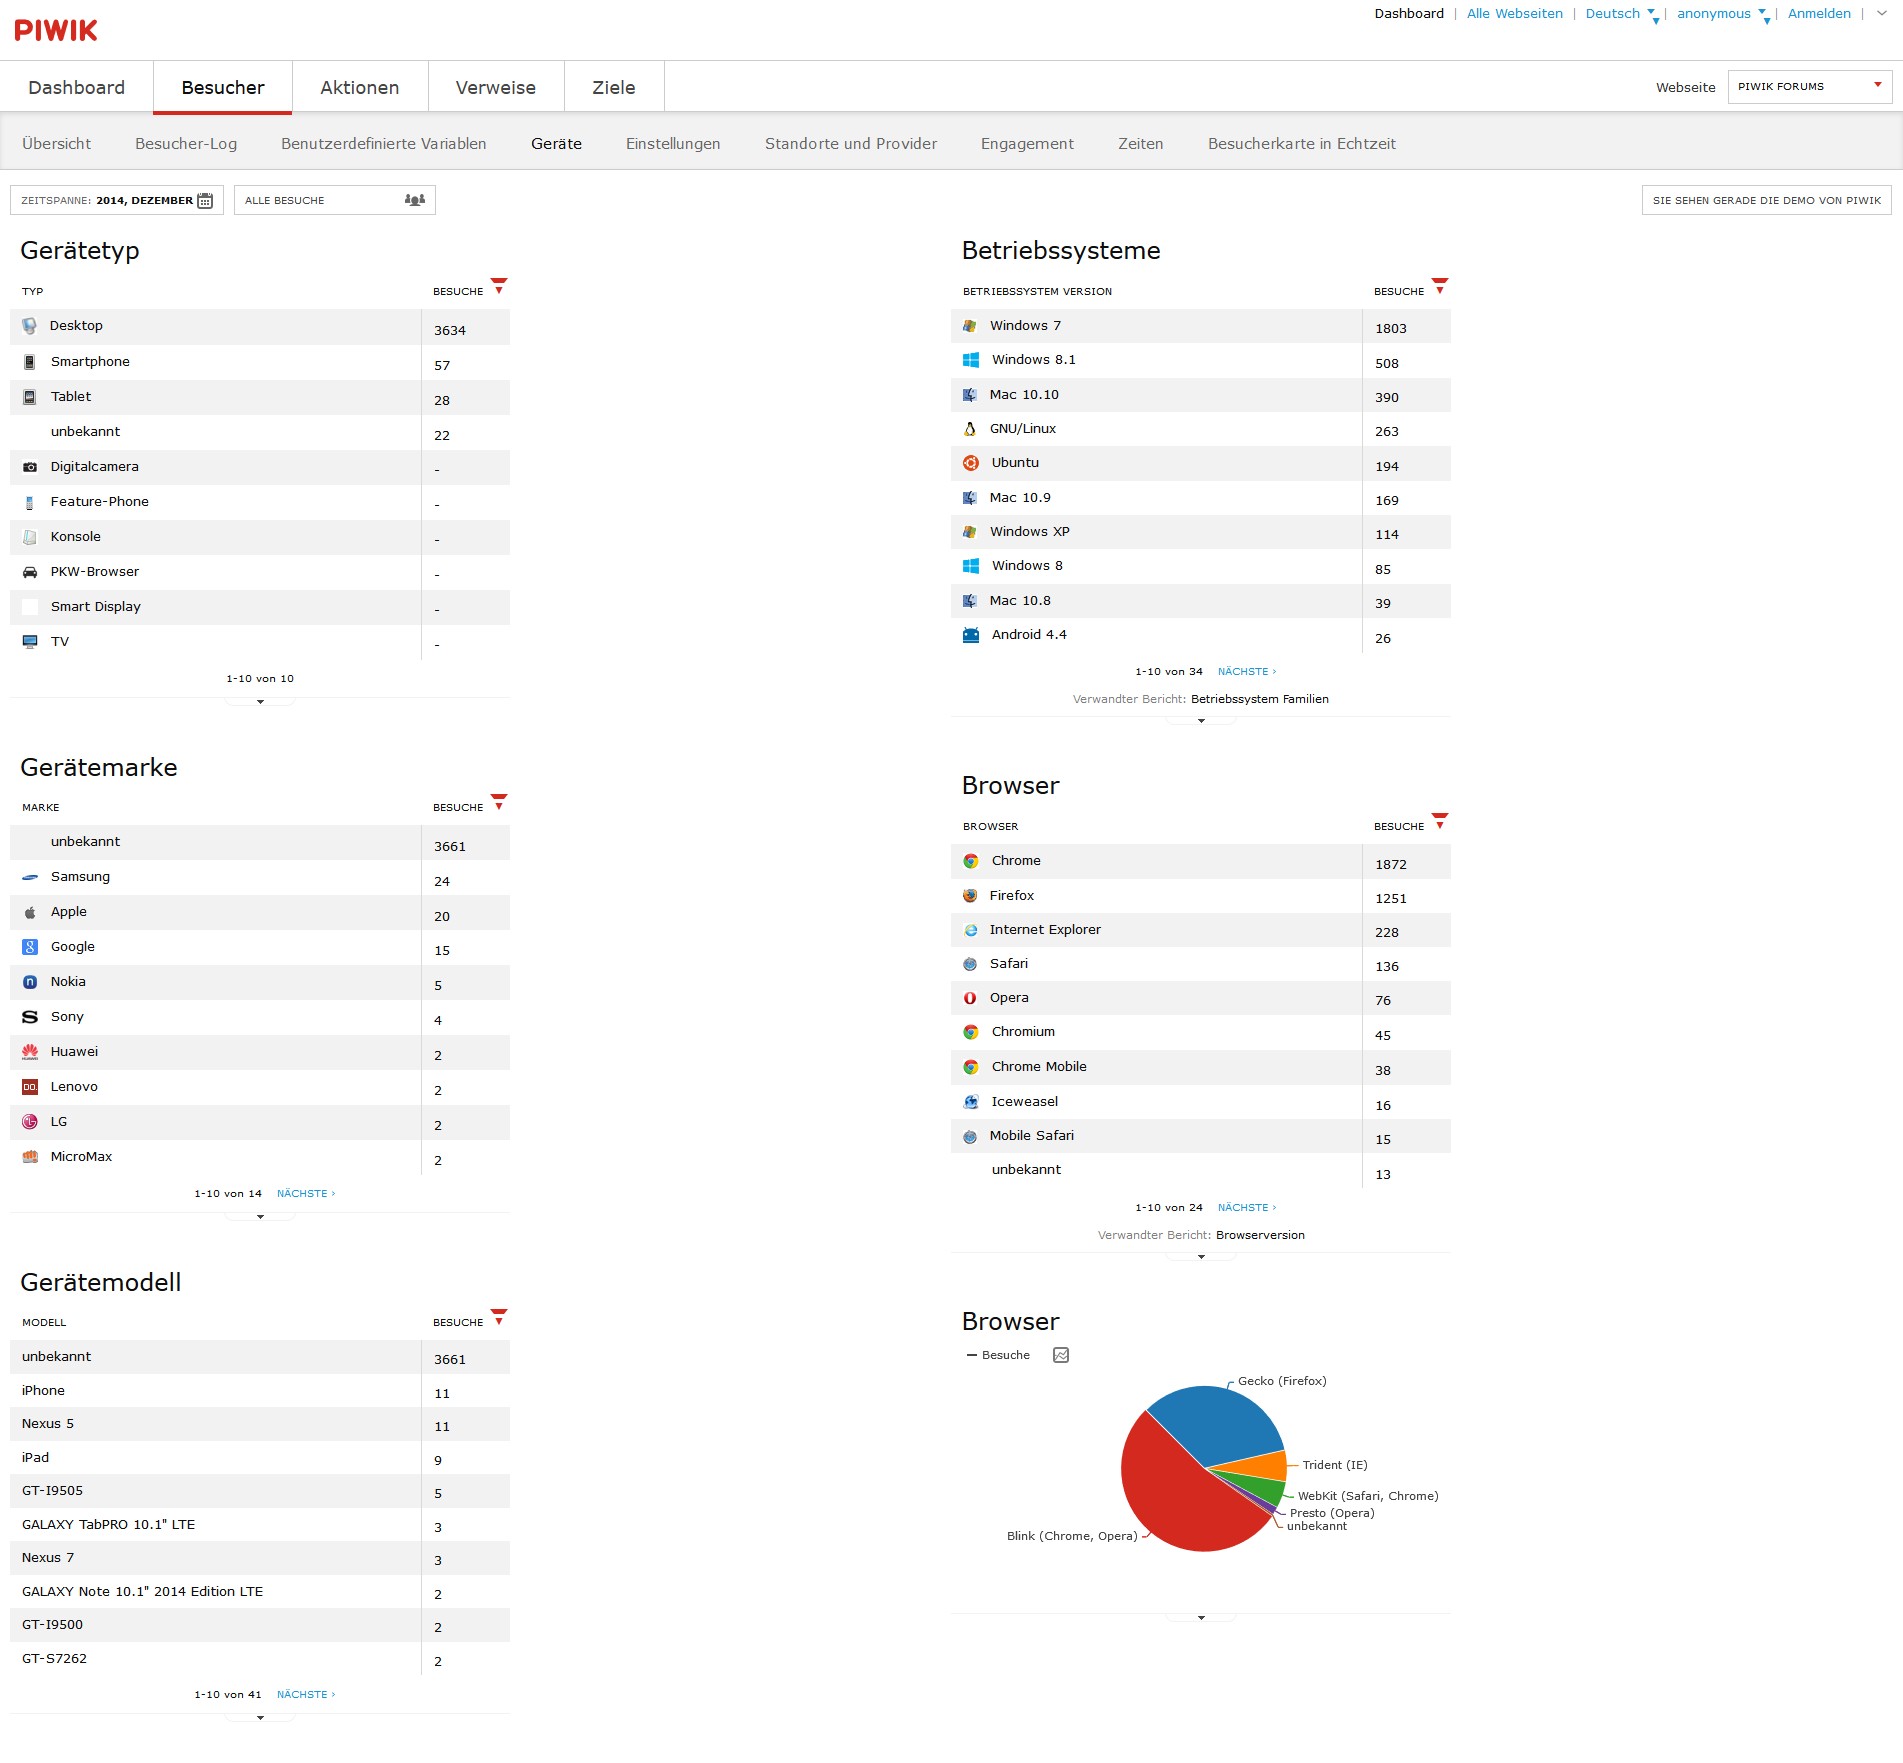
Task: Sort Browser table by Besuche arrow
Action: 1440,821
